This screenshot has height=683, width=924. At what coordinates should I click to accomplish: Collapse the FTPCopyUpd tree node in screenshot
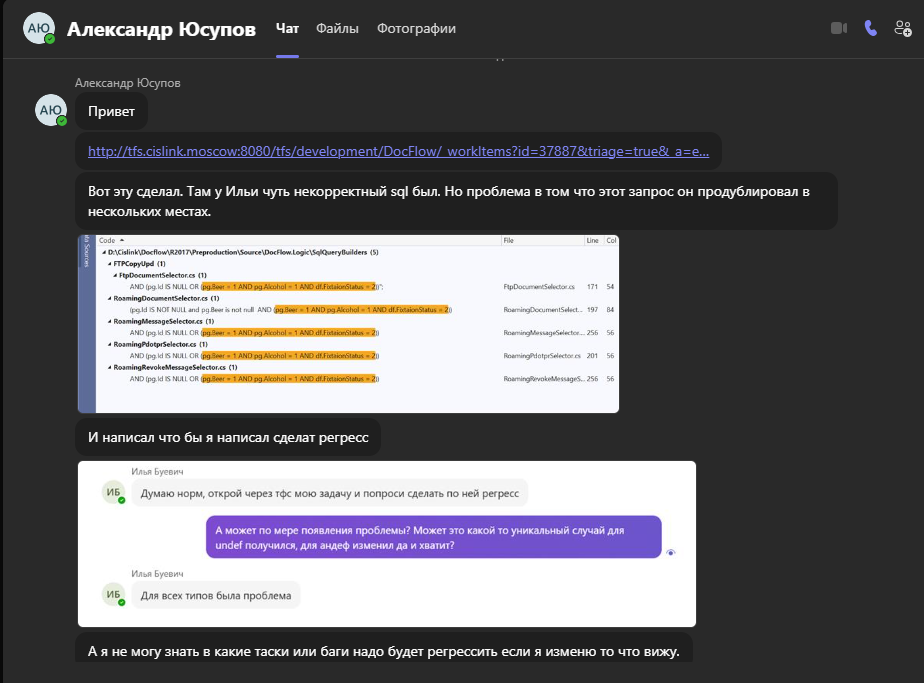click(x=110, y=263)
